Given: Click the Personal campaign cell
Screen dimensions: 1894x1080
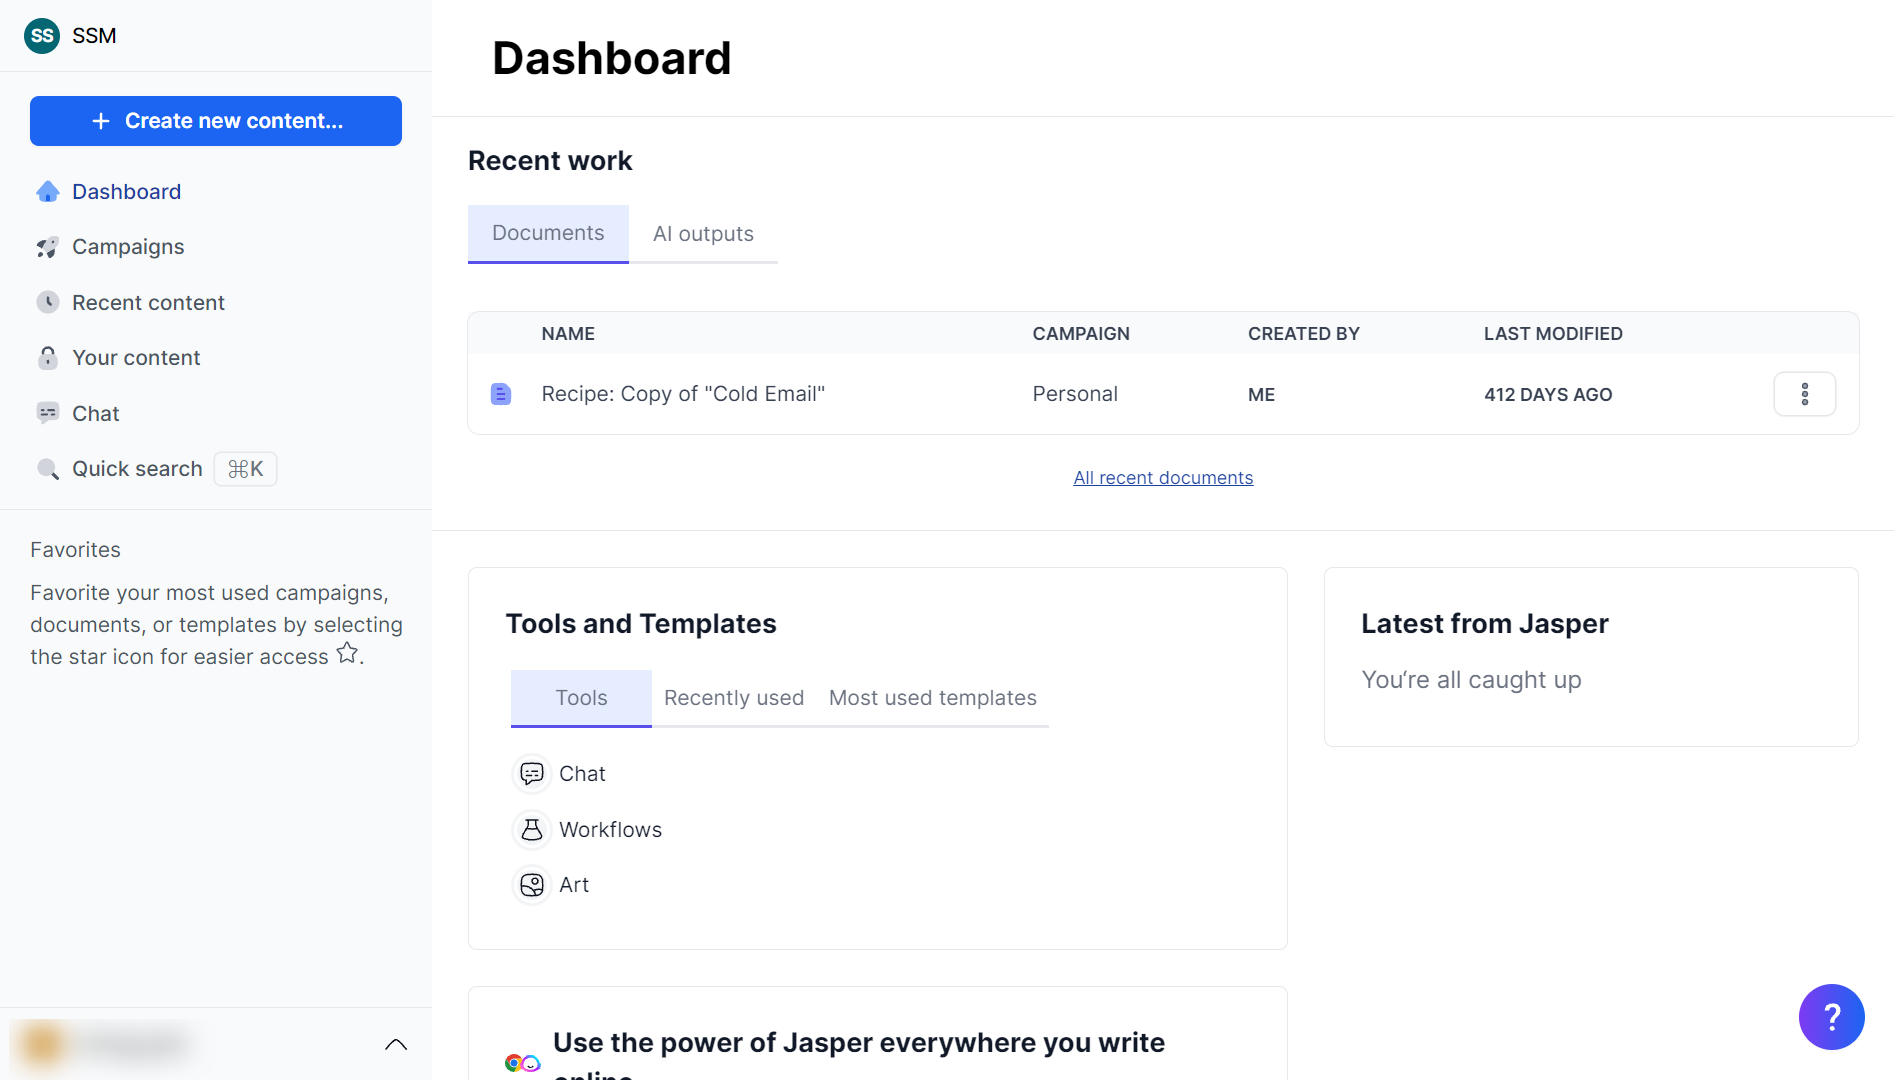Looking at the screenshot, I should (x=1075, y=394).
